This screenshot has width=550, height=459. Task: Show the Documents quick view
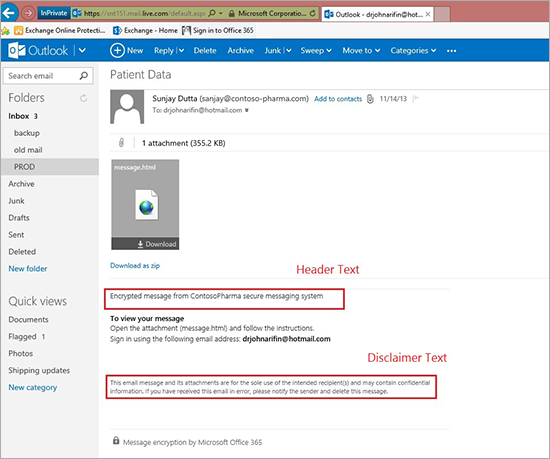(28, 319)
